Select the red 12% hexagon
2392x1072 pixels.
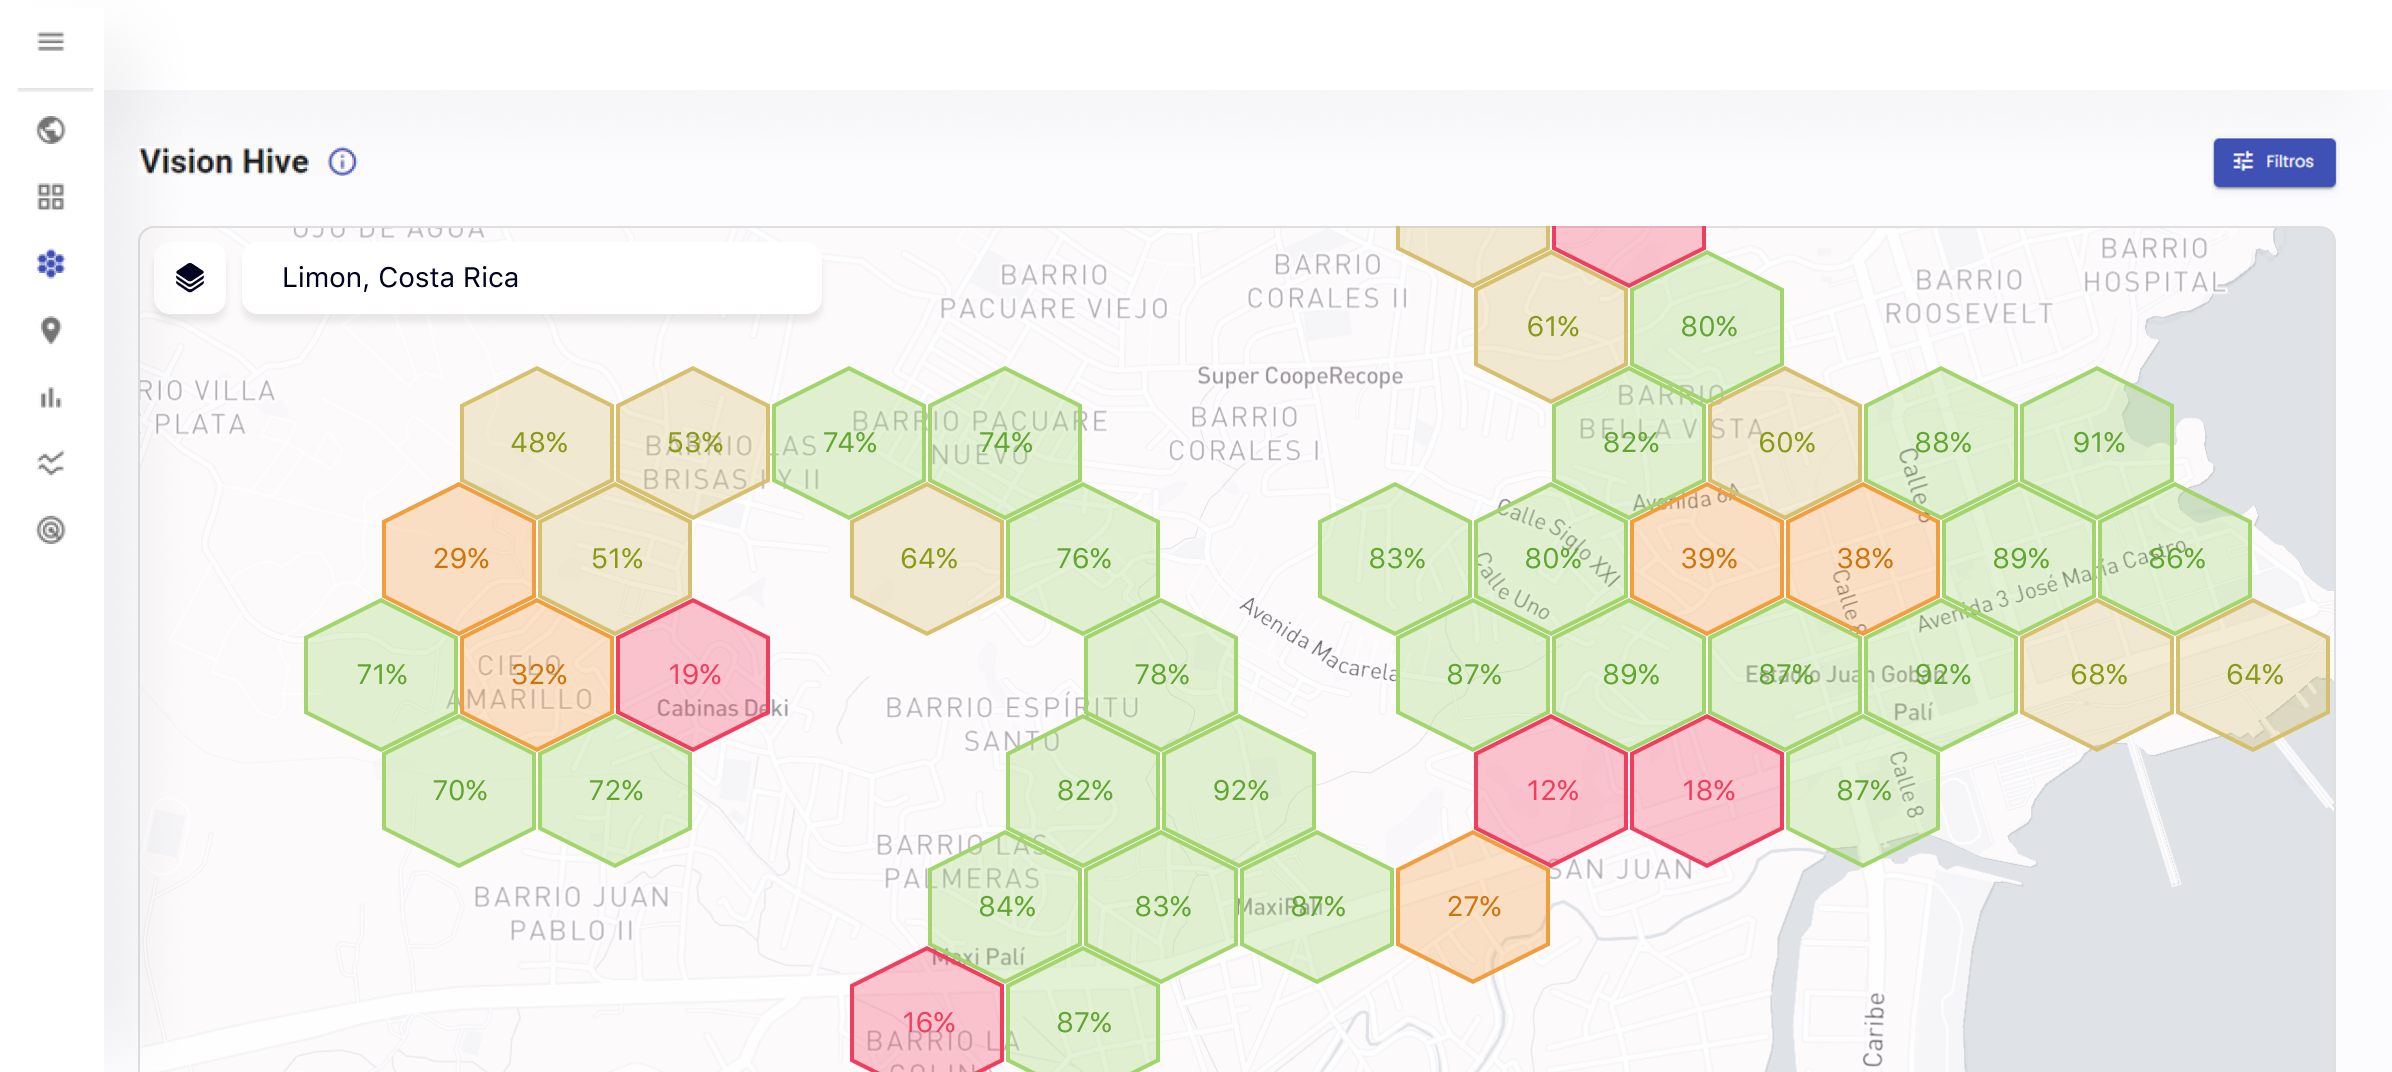tap(1552, 790)
